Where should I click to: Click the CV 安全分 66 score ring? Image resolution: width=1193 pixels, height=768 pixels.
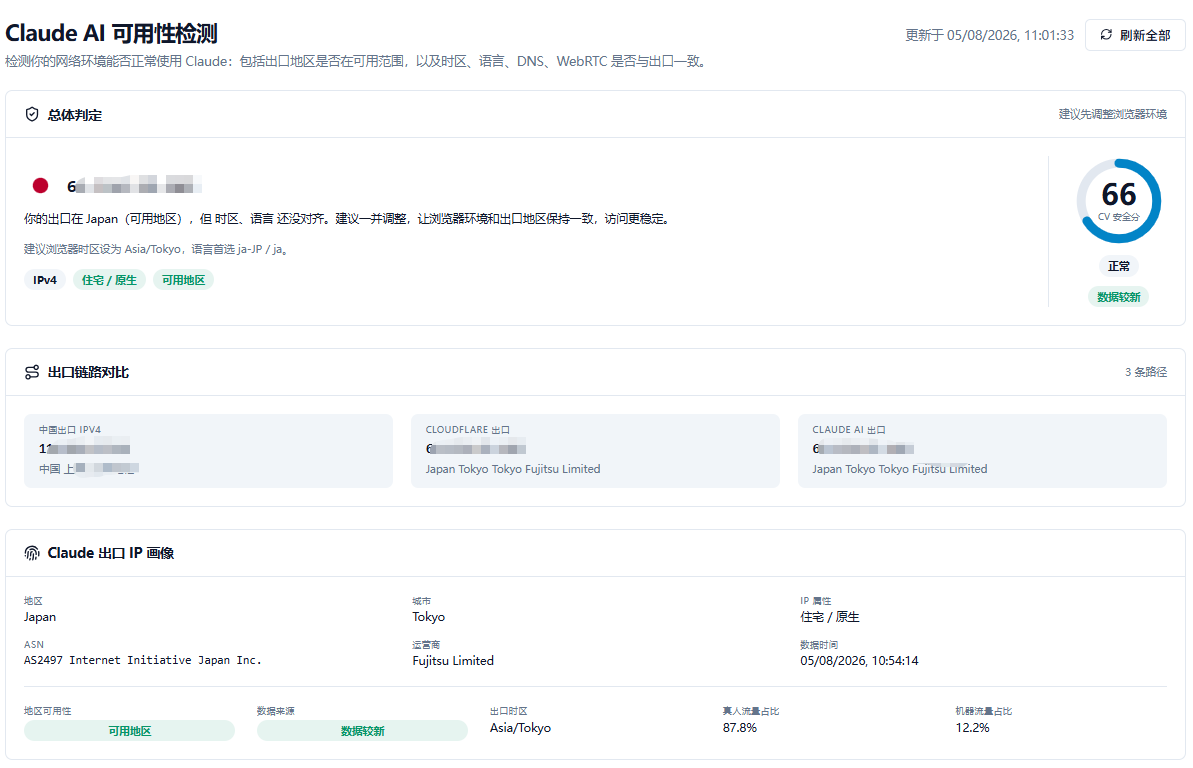click(1118, 201)
